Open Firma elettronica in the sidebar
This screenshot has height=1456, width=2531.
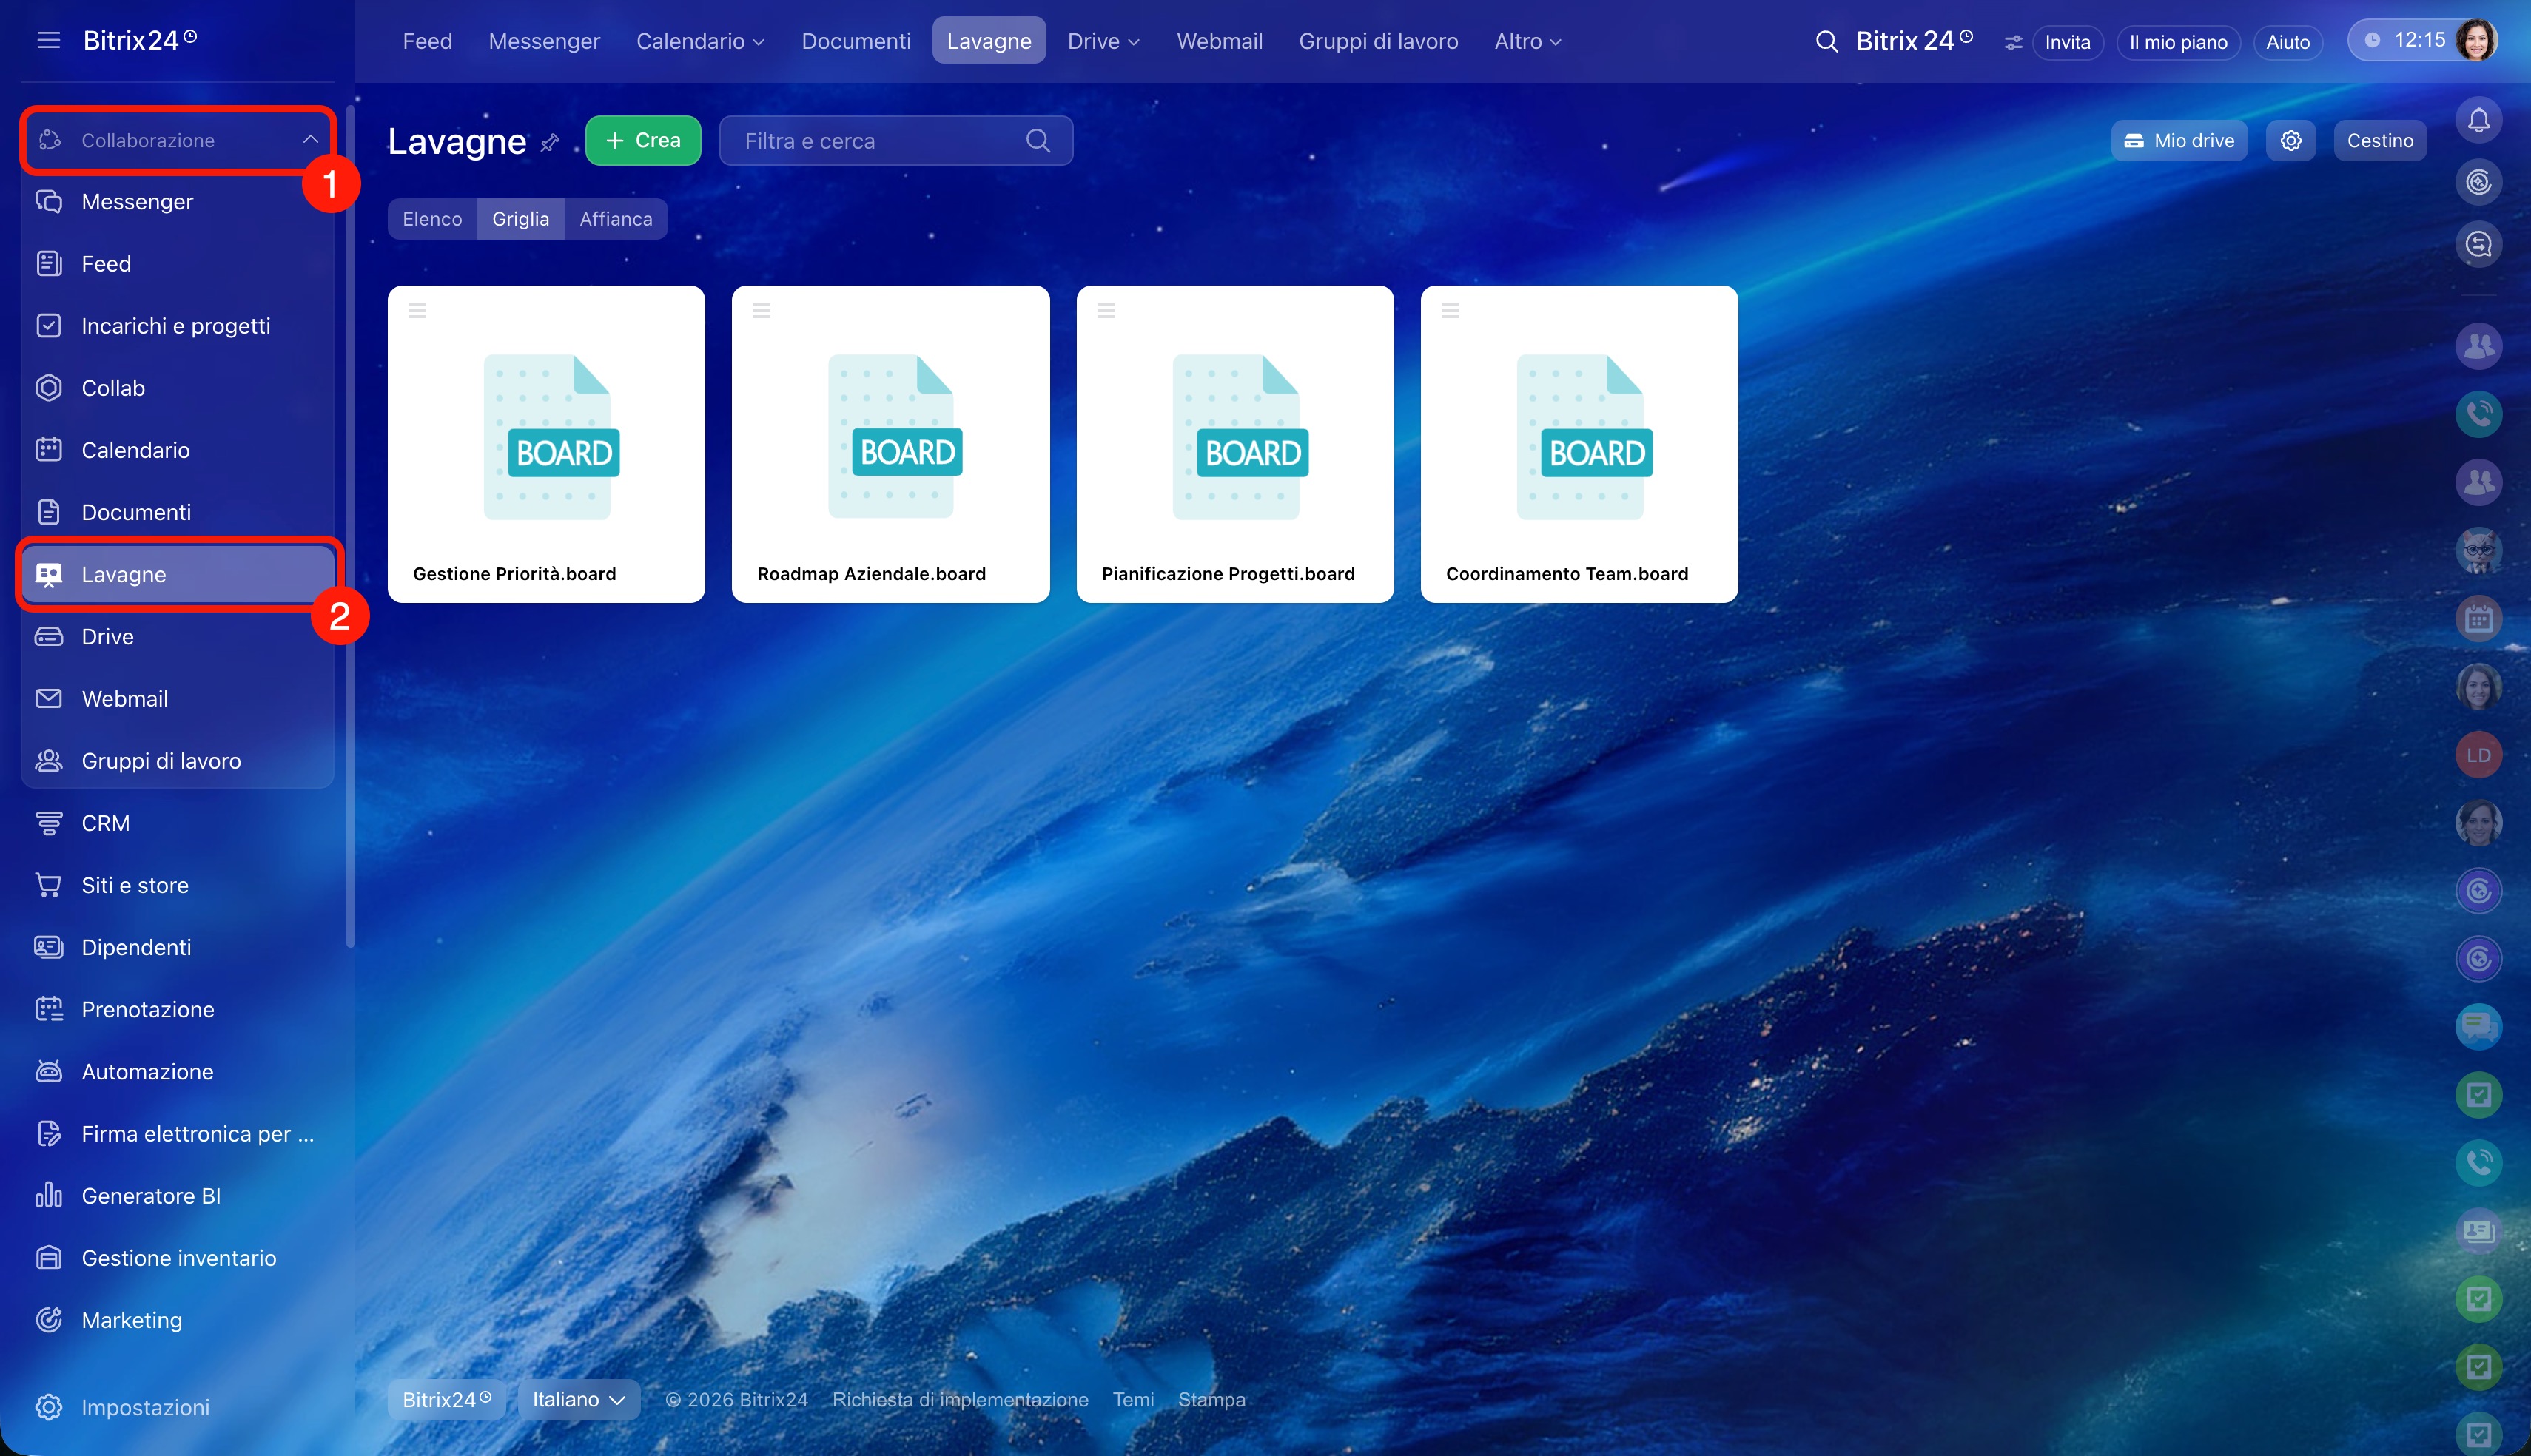click(x=178, y=1134)
